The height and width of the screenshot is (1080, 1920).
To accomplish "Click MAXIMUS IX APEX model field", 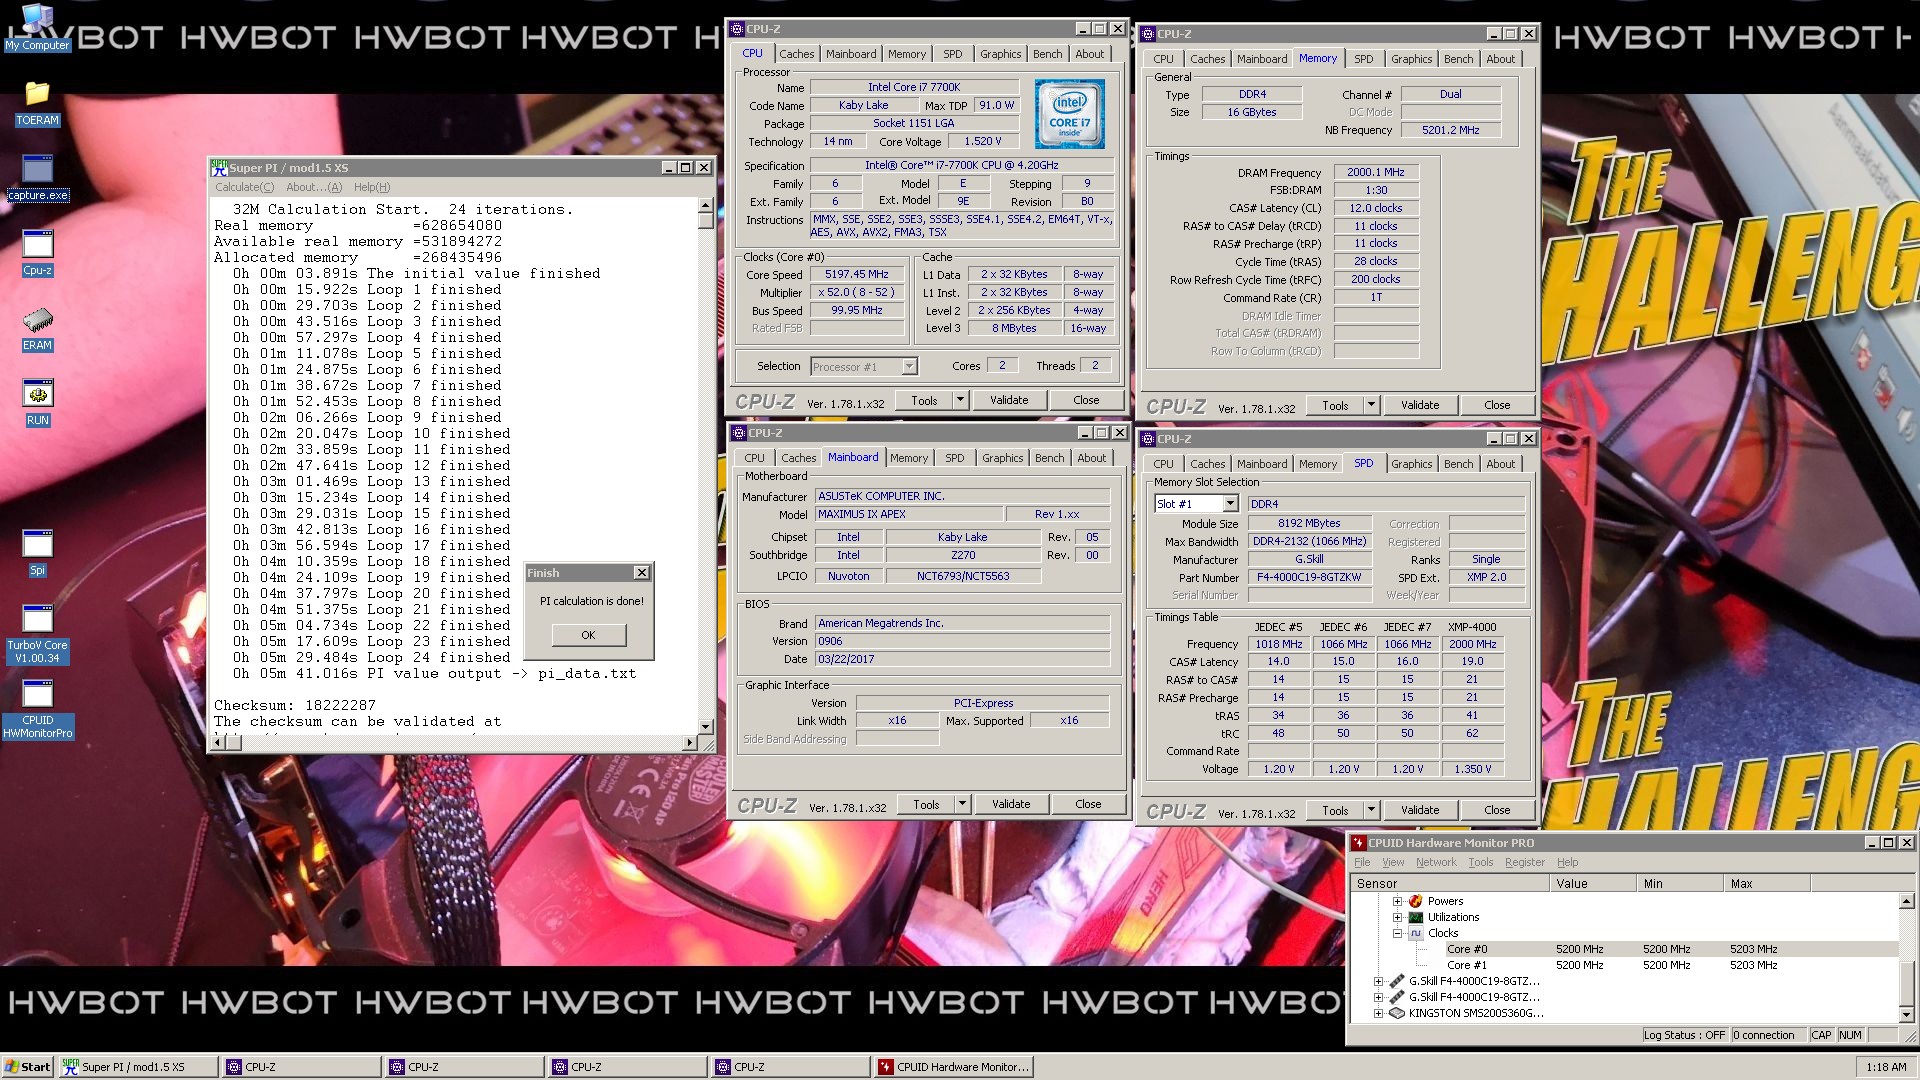I will pyautogui.click(x=907, y=514).
